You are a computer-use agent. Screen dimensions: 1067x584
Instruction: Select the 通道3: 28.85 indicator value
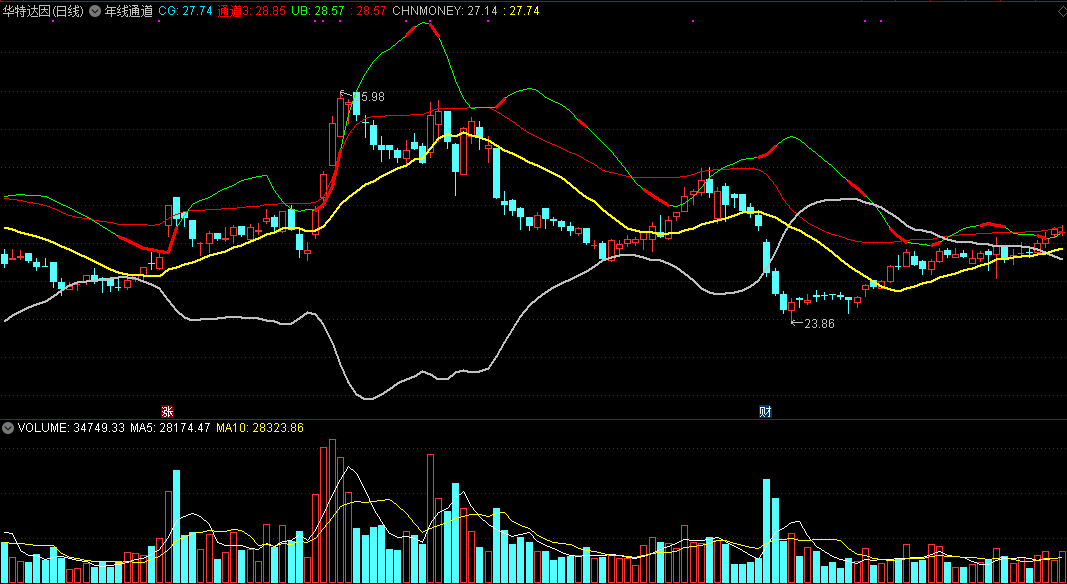[x=252, y=11]
